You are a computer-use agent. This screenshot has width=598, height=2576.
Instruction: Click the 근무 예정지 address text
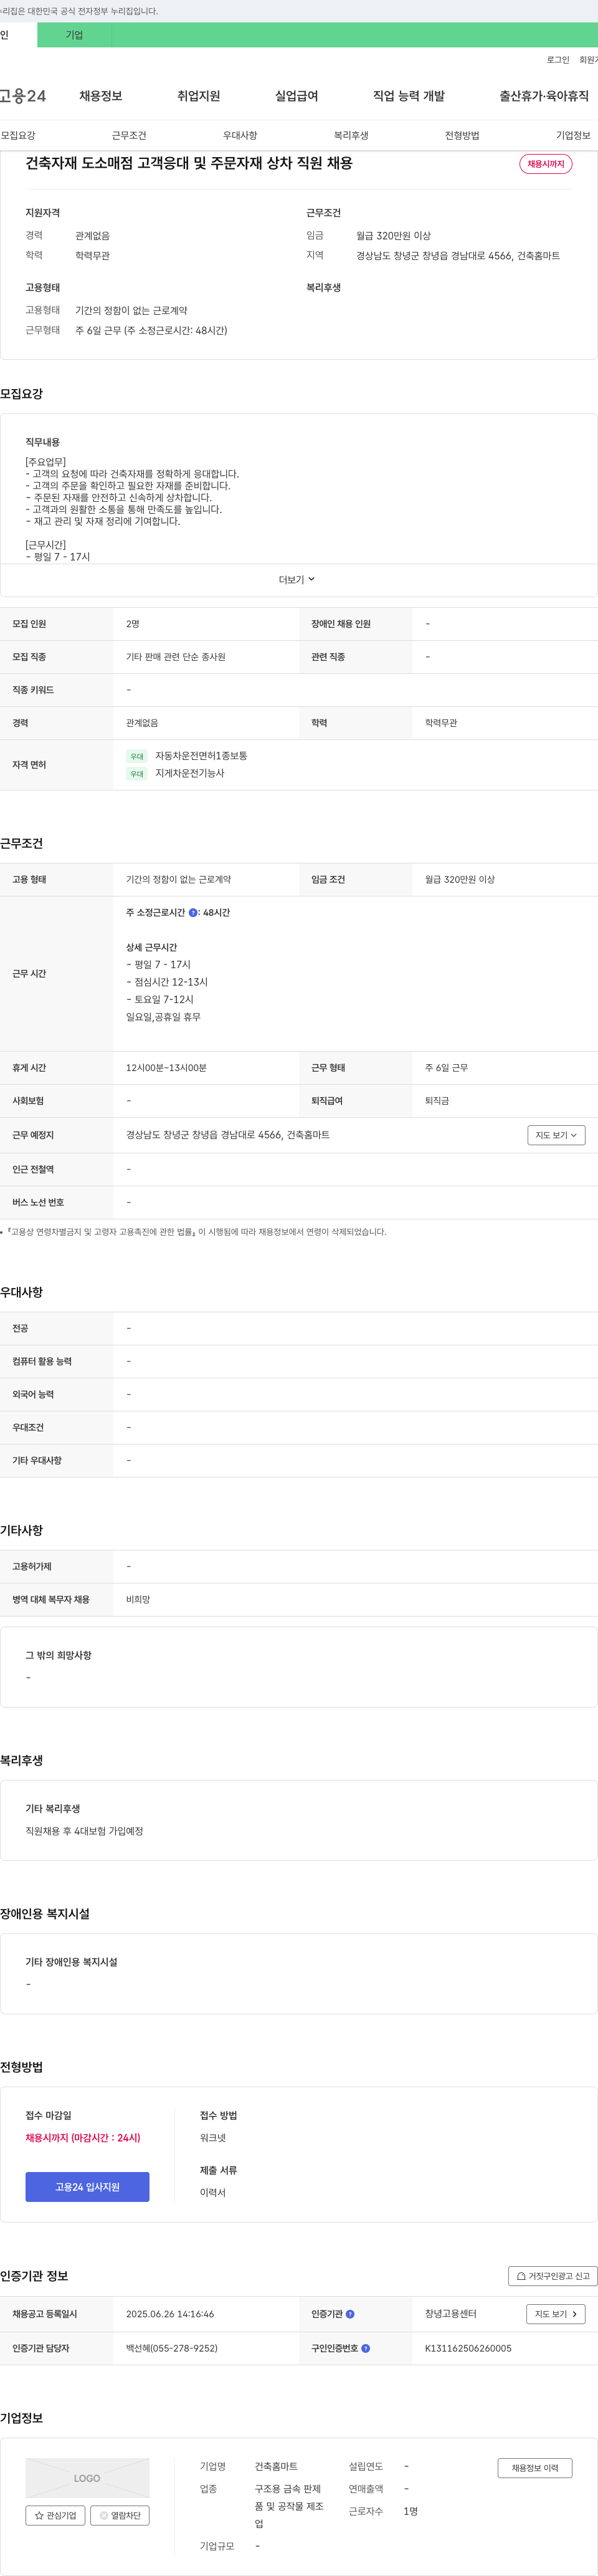click(x=227, y=1135)
